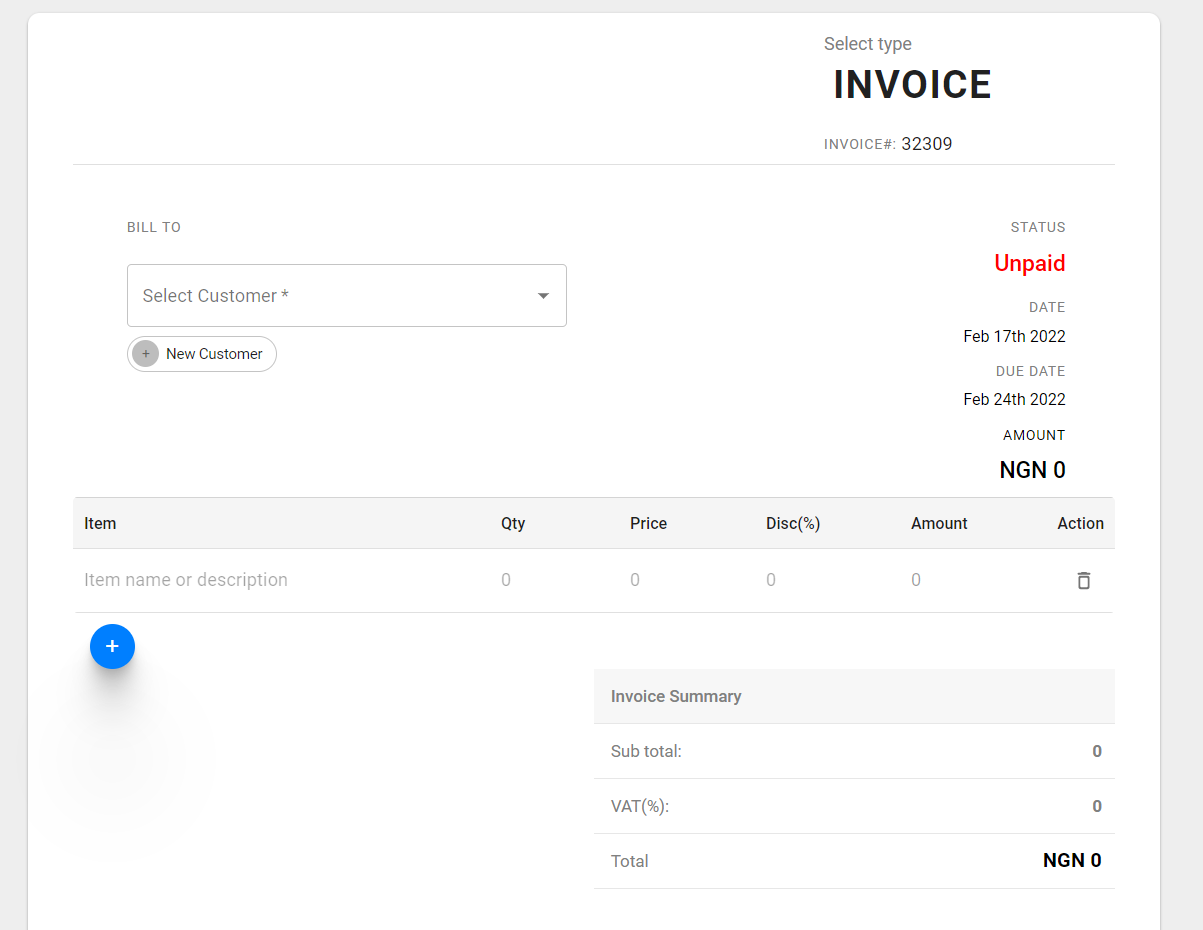1203x930 pixels.
Task: Add a new item row with blue plus
Action: point(112,647)
